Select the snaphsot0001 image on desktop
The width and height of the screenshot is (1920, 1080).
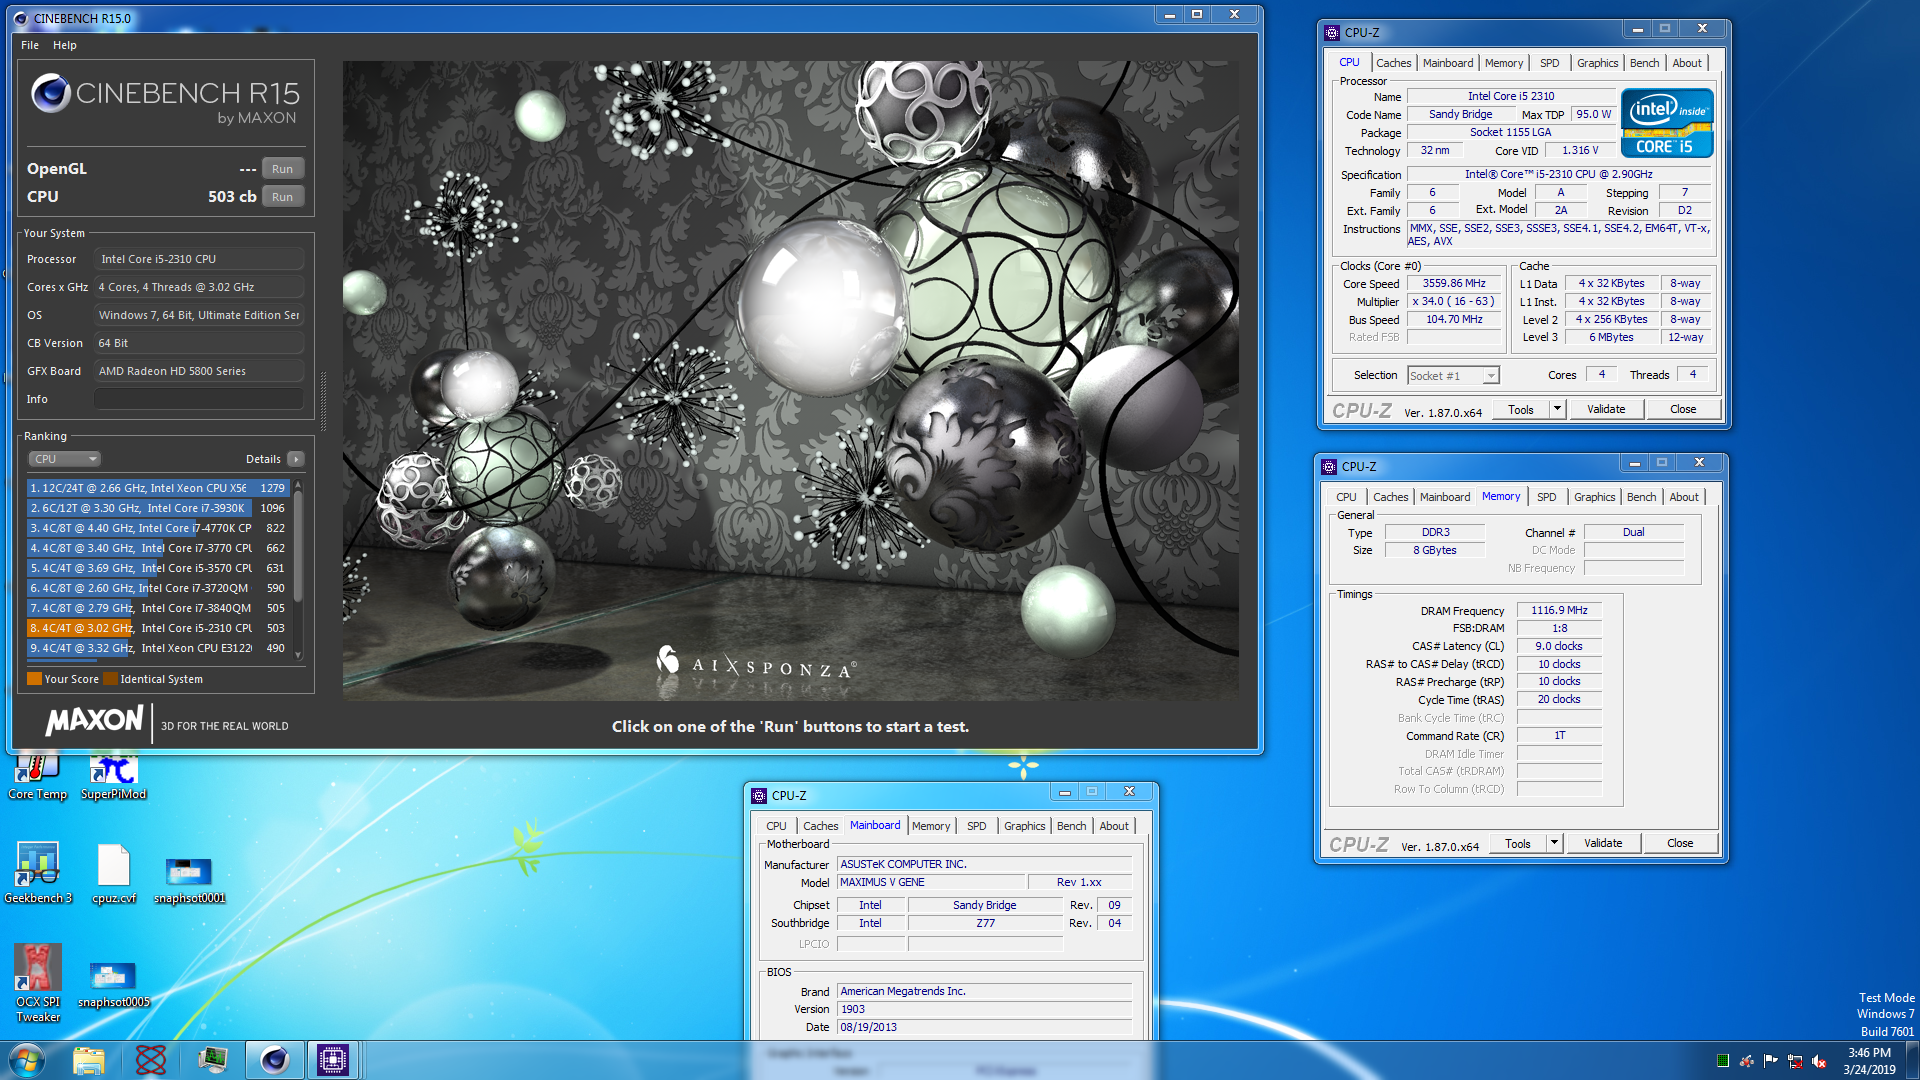click(x=189, y=880)
